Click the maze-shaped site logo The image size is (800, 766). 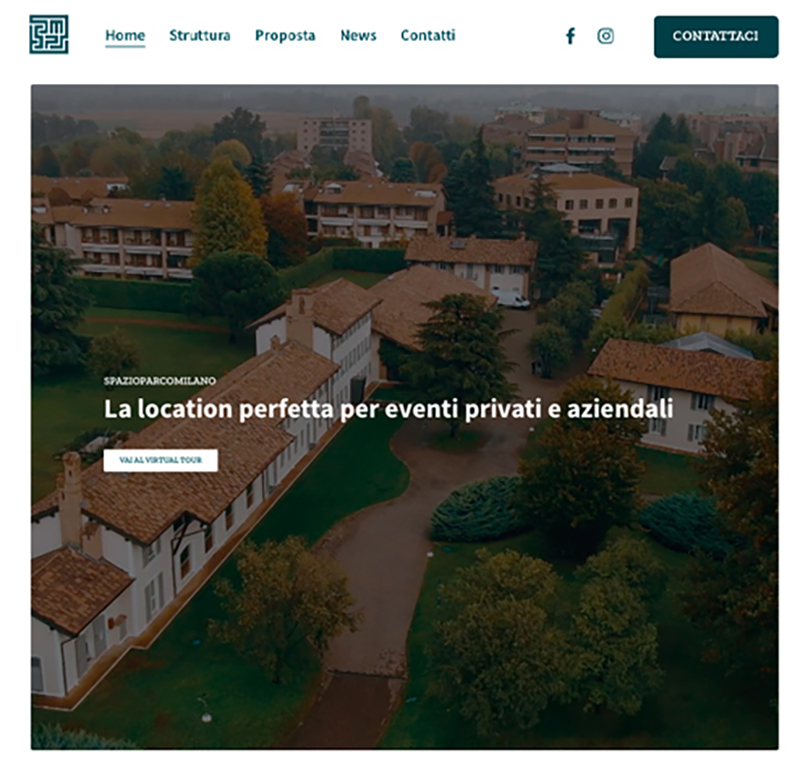point(49,35)
